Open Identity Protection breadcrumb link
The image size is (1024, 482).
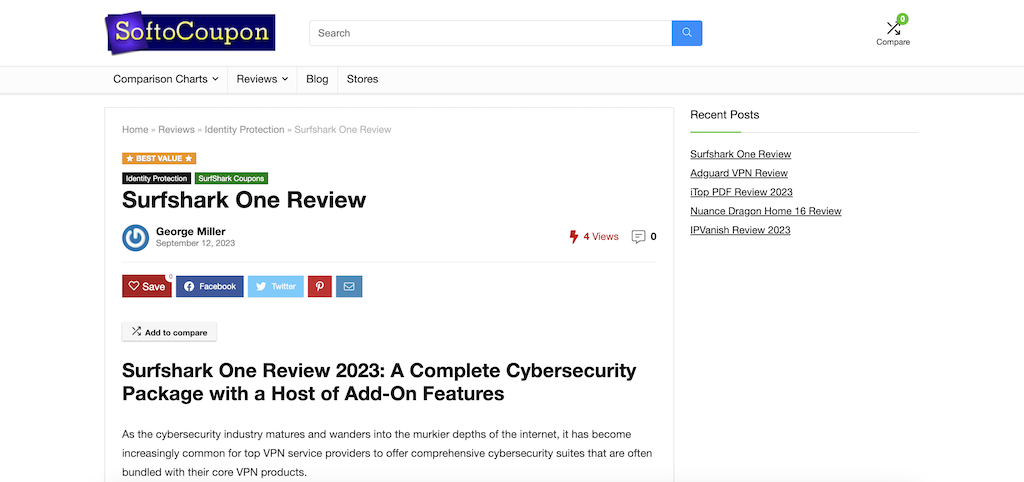click(x=244, y=129)
